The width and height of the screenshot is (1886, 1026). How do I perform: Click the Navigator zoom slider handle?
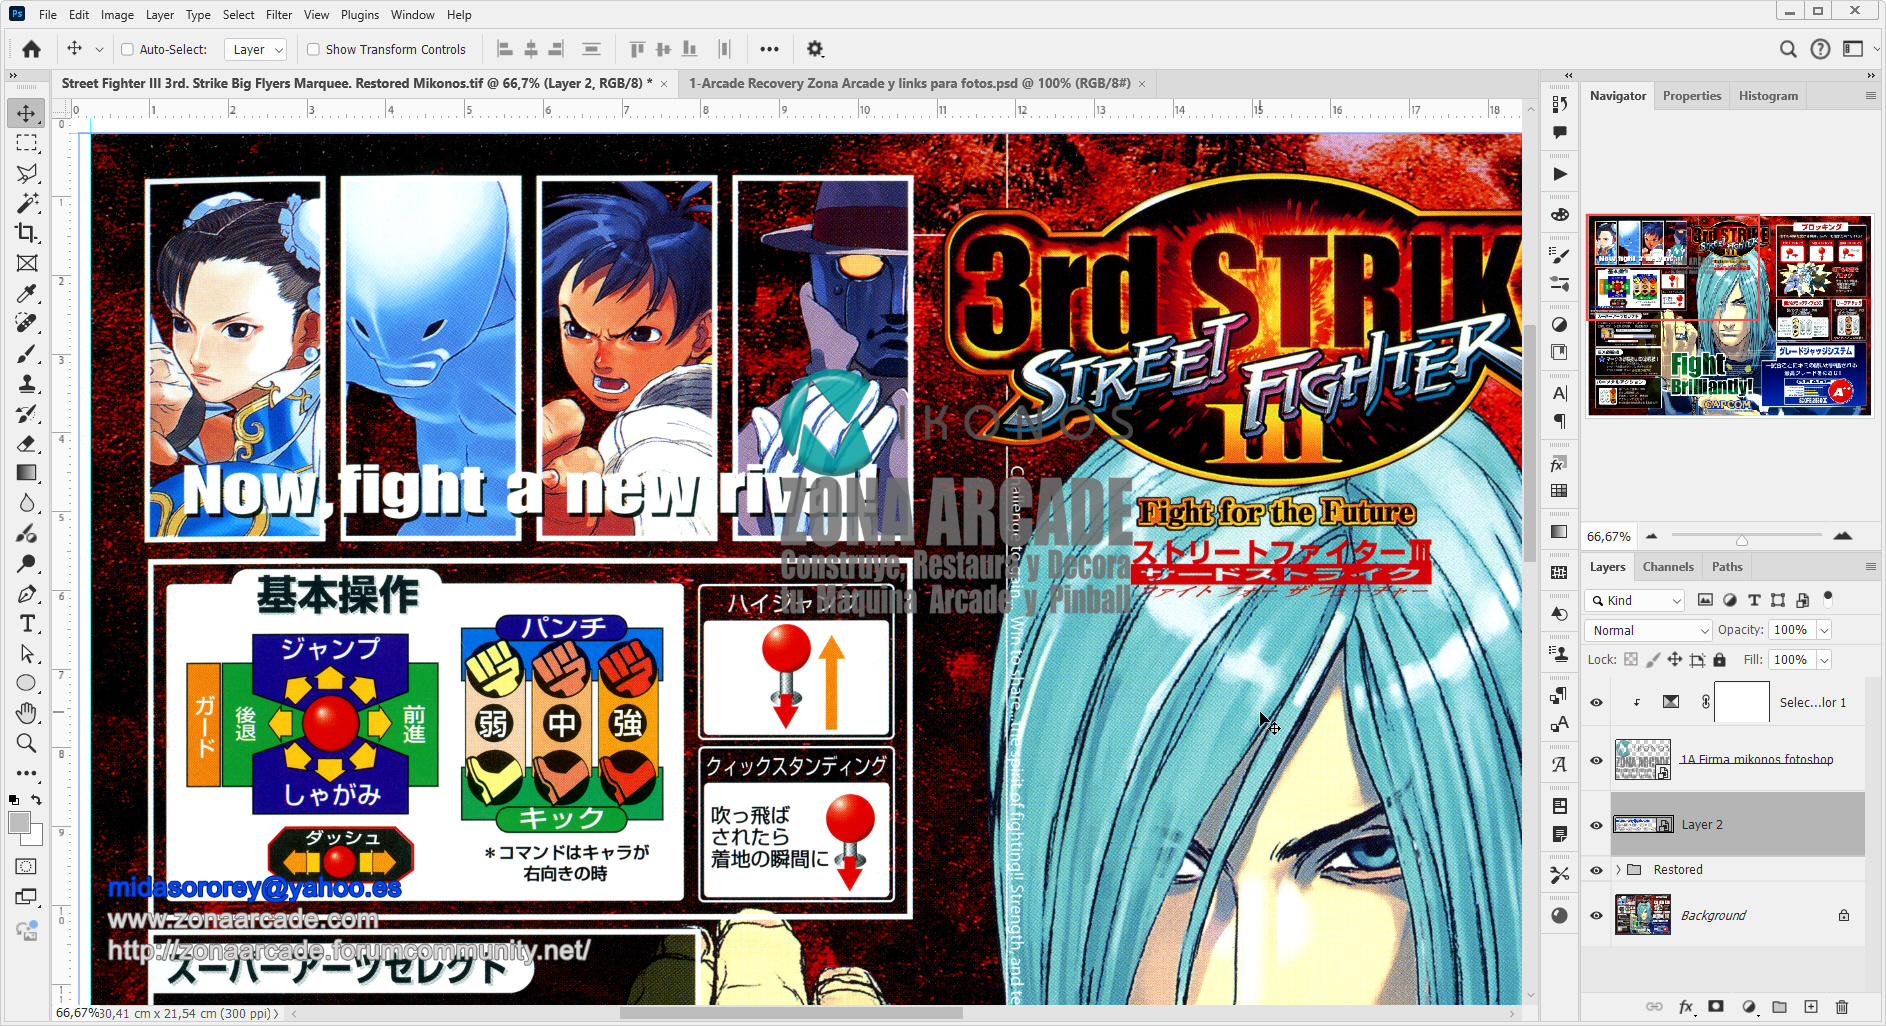(1742, 540)
